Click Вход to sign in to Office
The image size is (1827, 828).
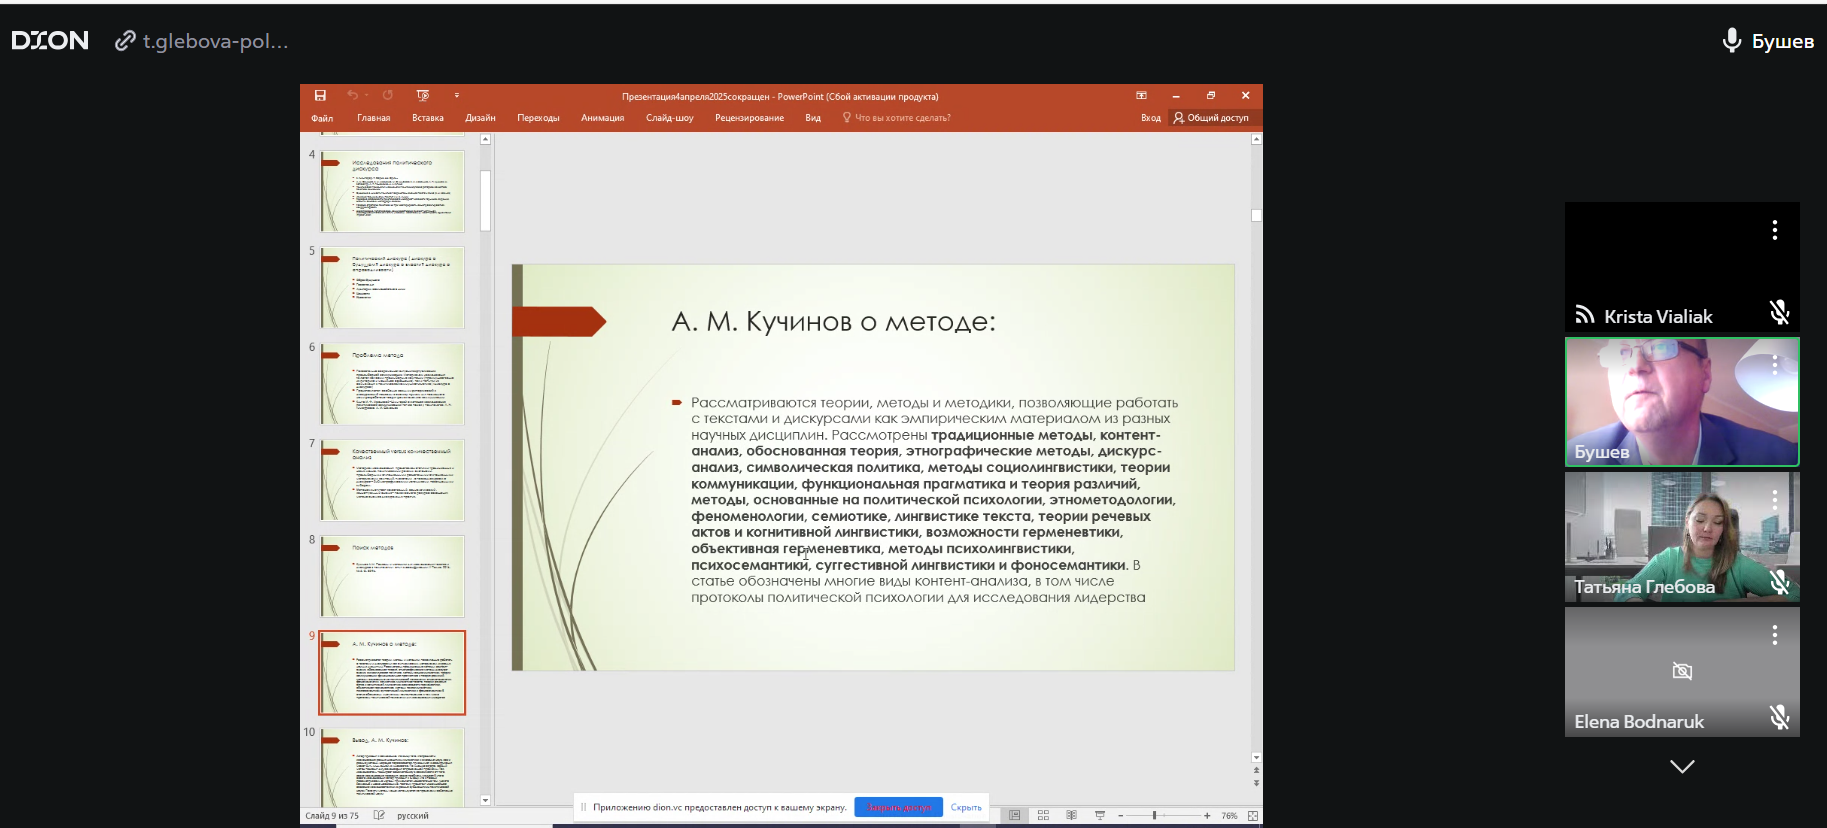click(x=1151, y=118)
